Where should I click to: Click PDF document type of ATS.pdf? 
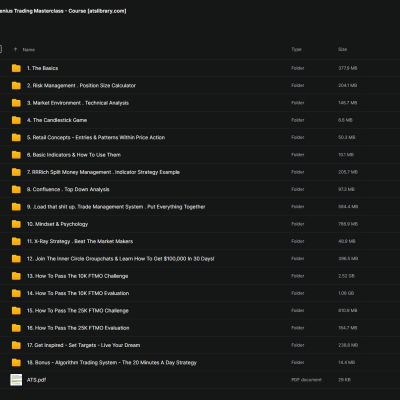click(306, 380)
